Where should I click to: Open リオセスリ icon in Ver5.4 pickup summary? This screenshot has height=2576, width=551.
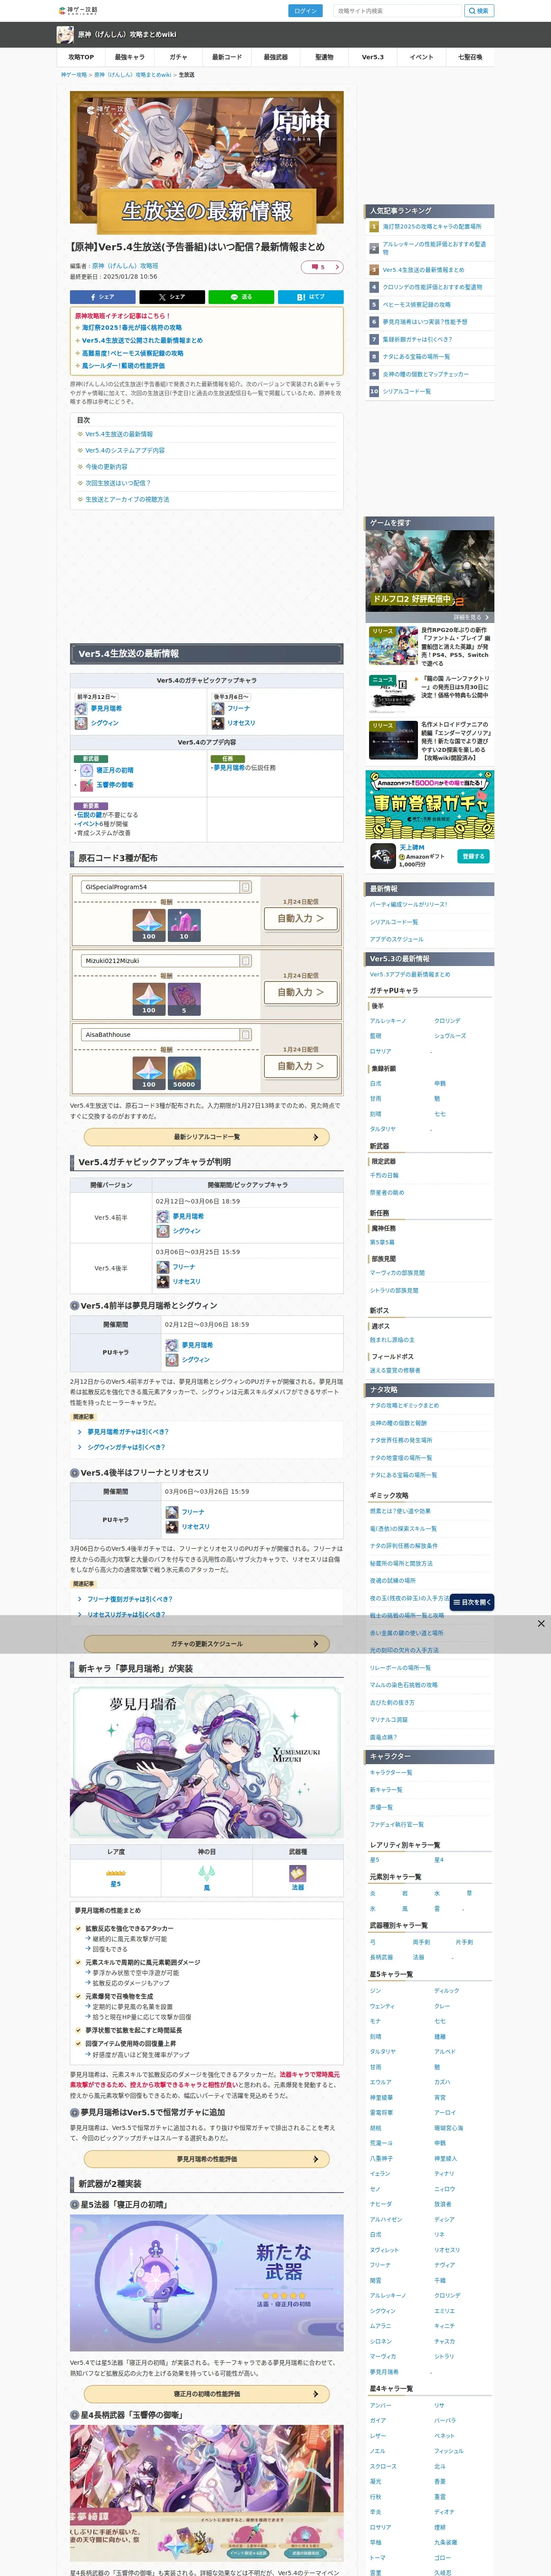click(217, 723)
